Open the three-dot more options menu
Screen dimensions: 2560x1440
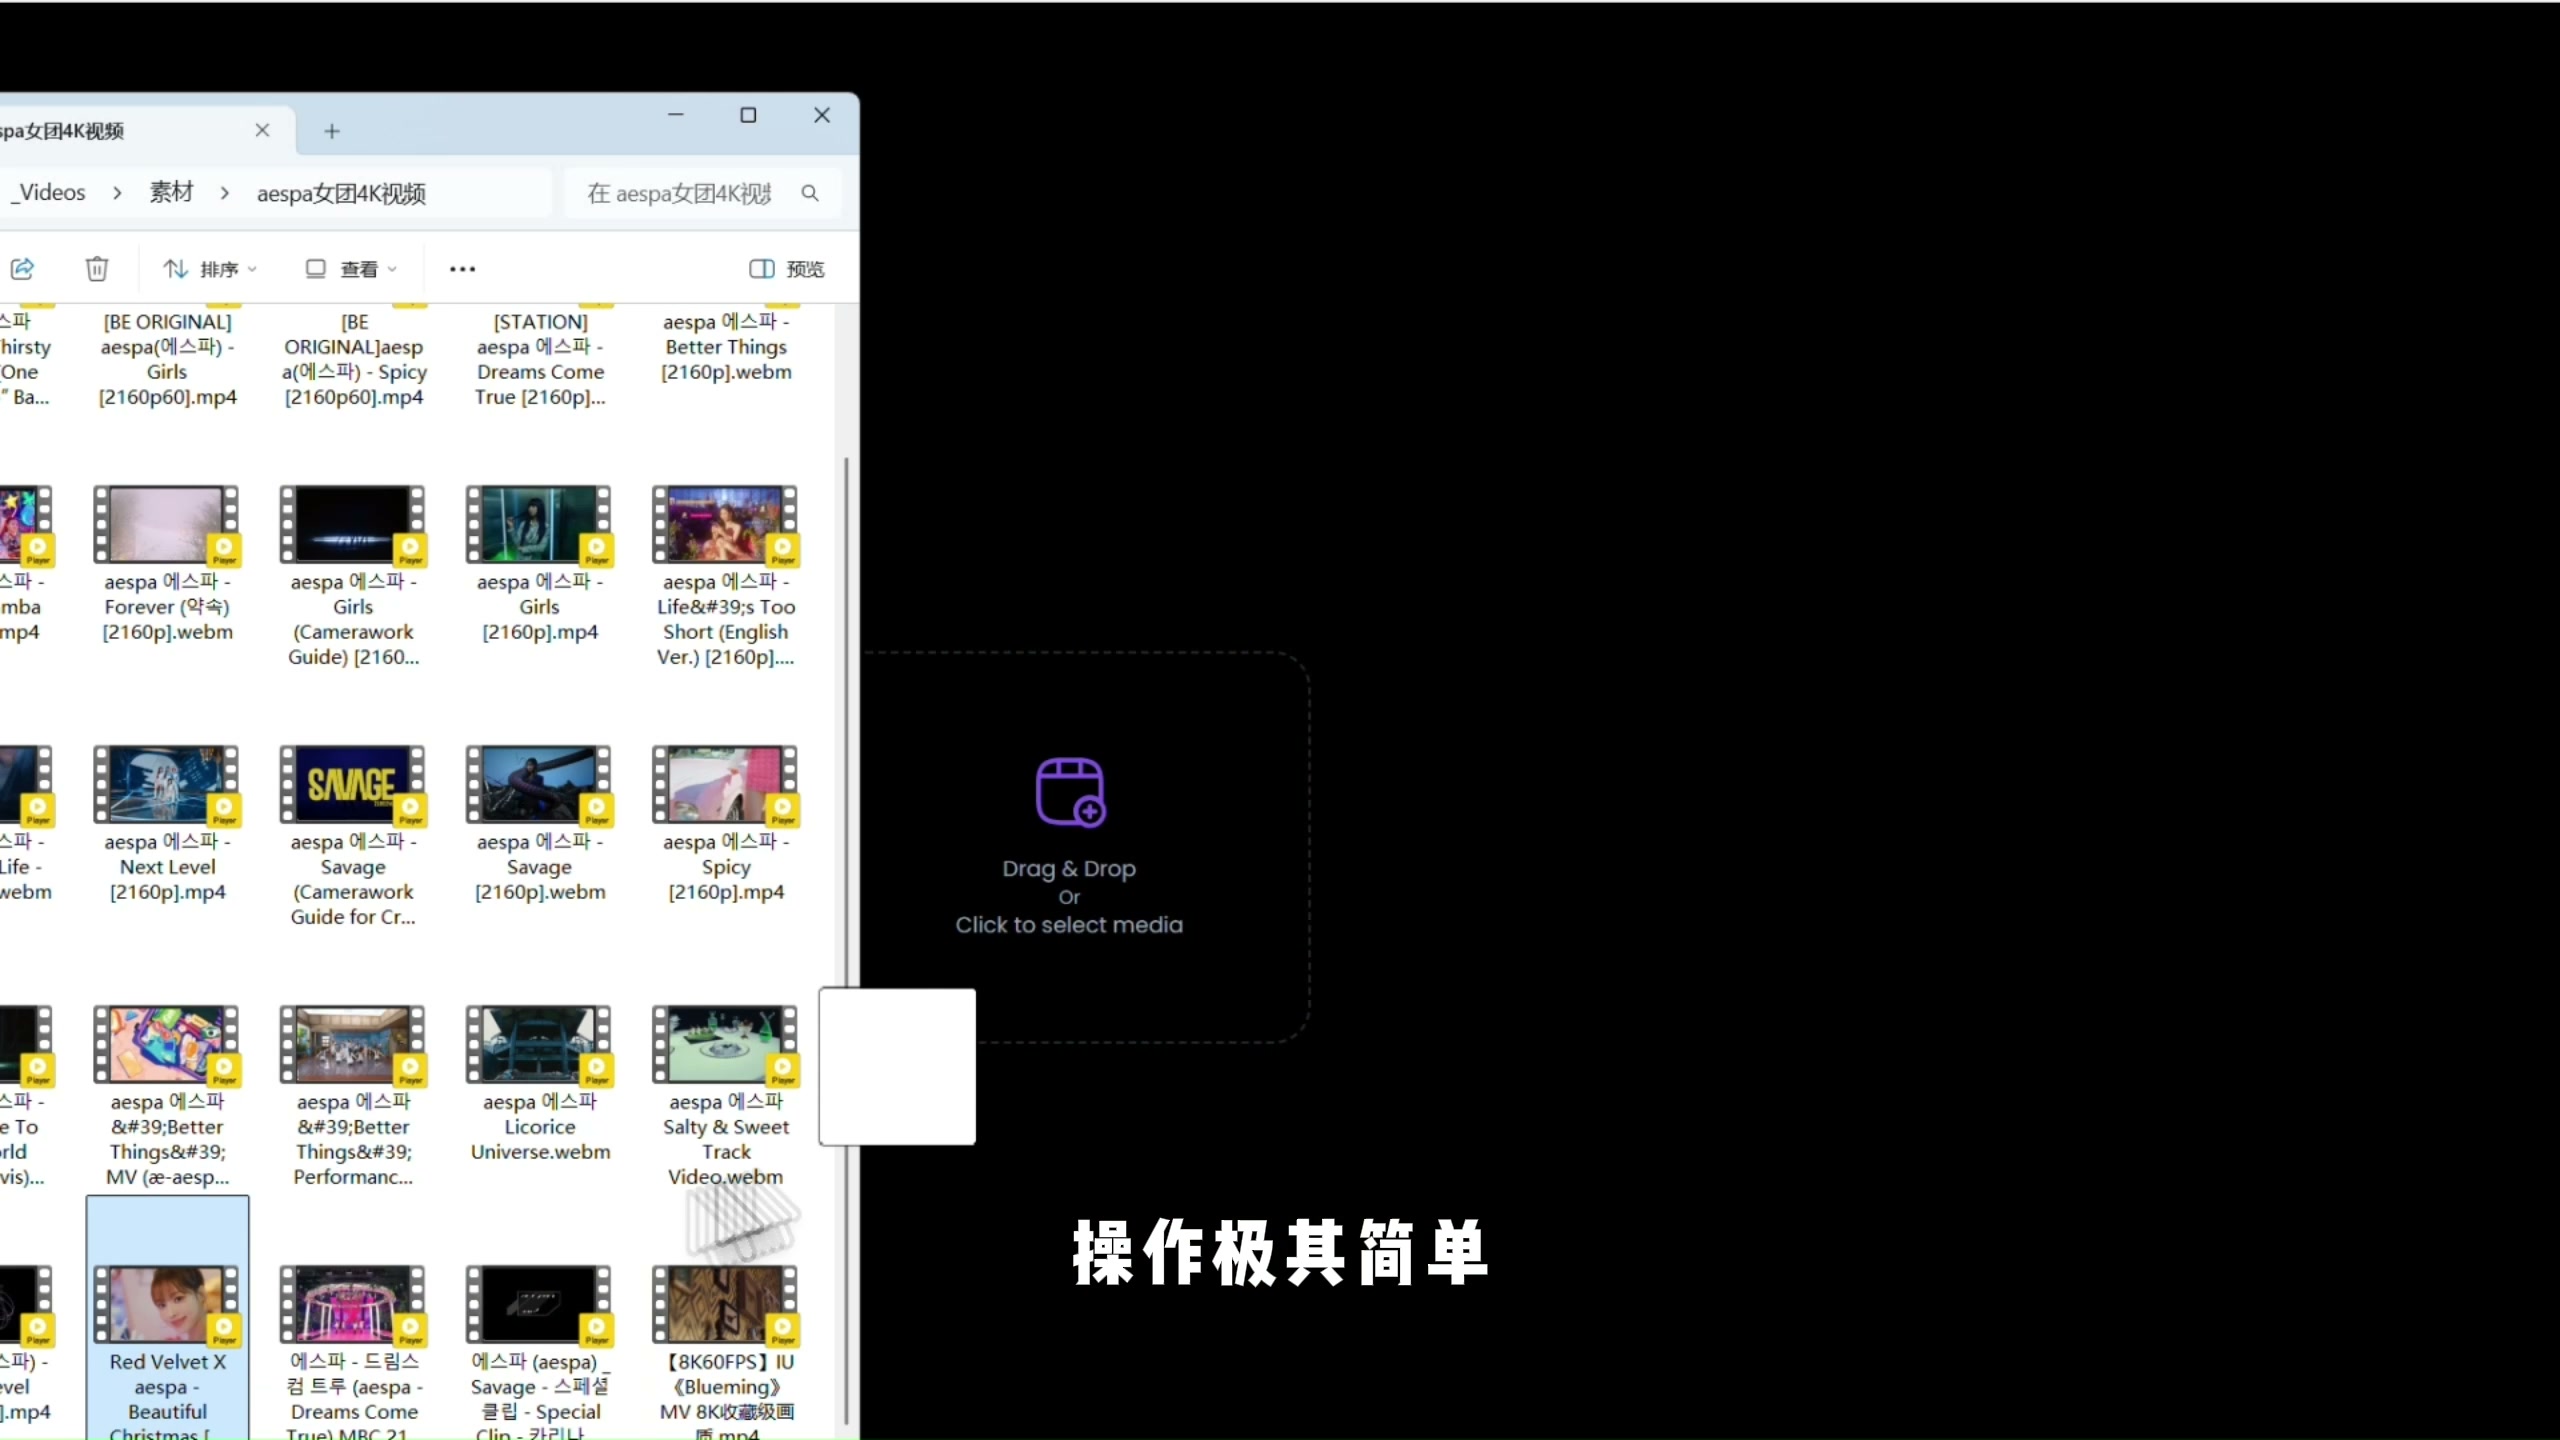click(462, 269)
